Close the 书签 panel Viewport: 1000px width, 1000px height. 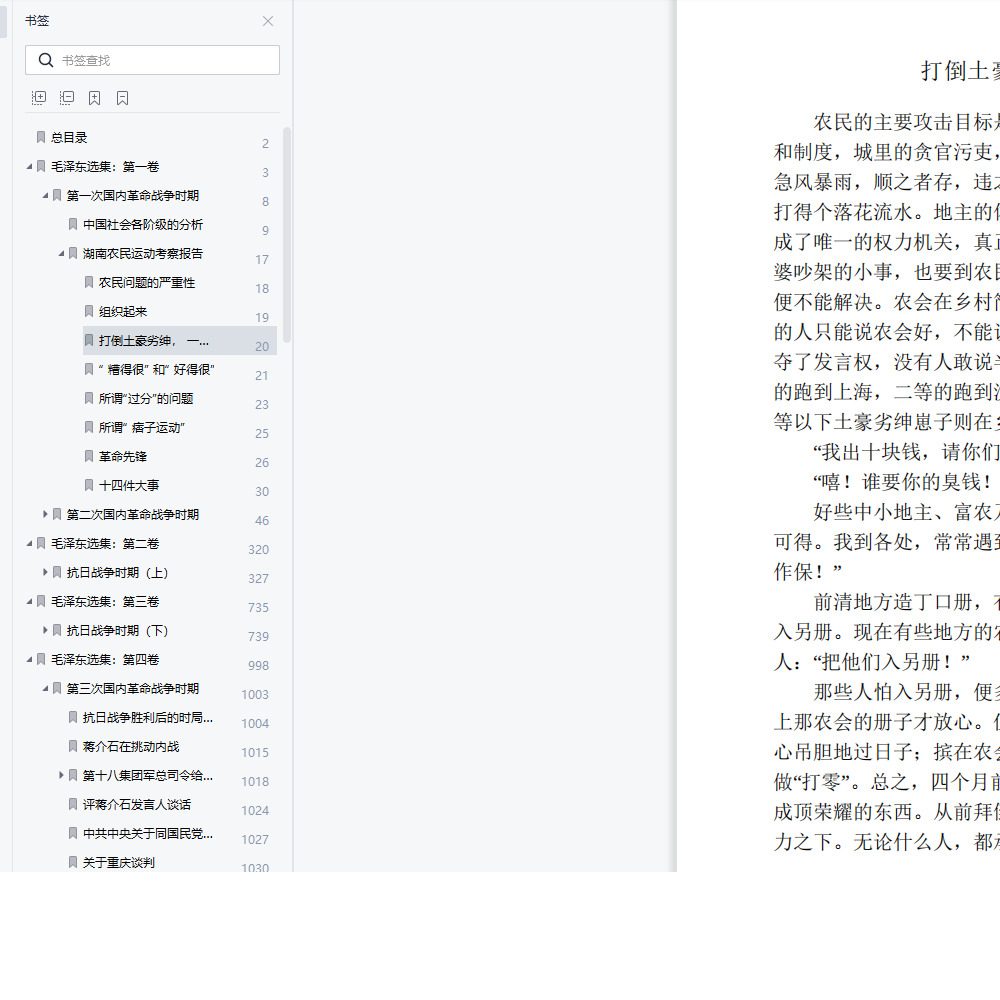(x=267, y=21)
